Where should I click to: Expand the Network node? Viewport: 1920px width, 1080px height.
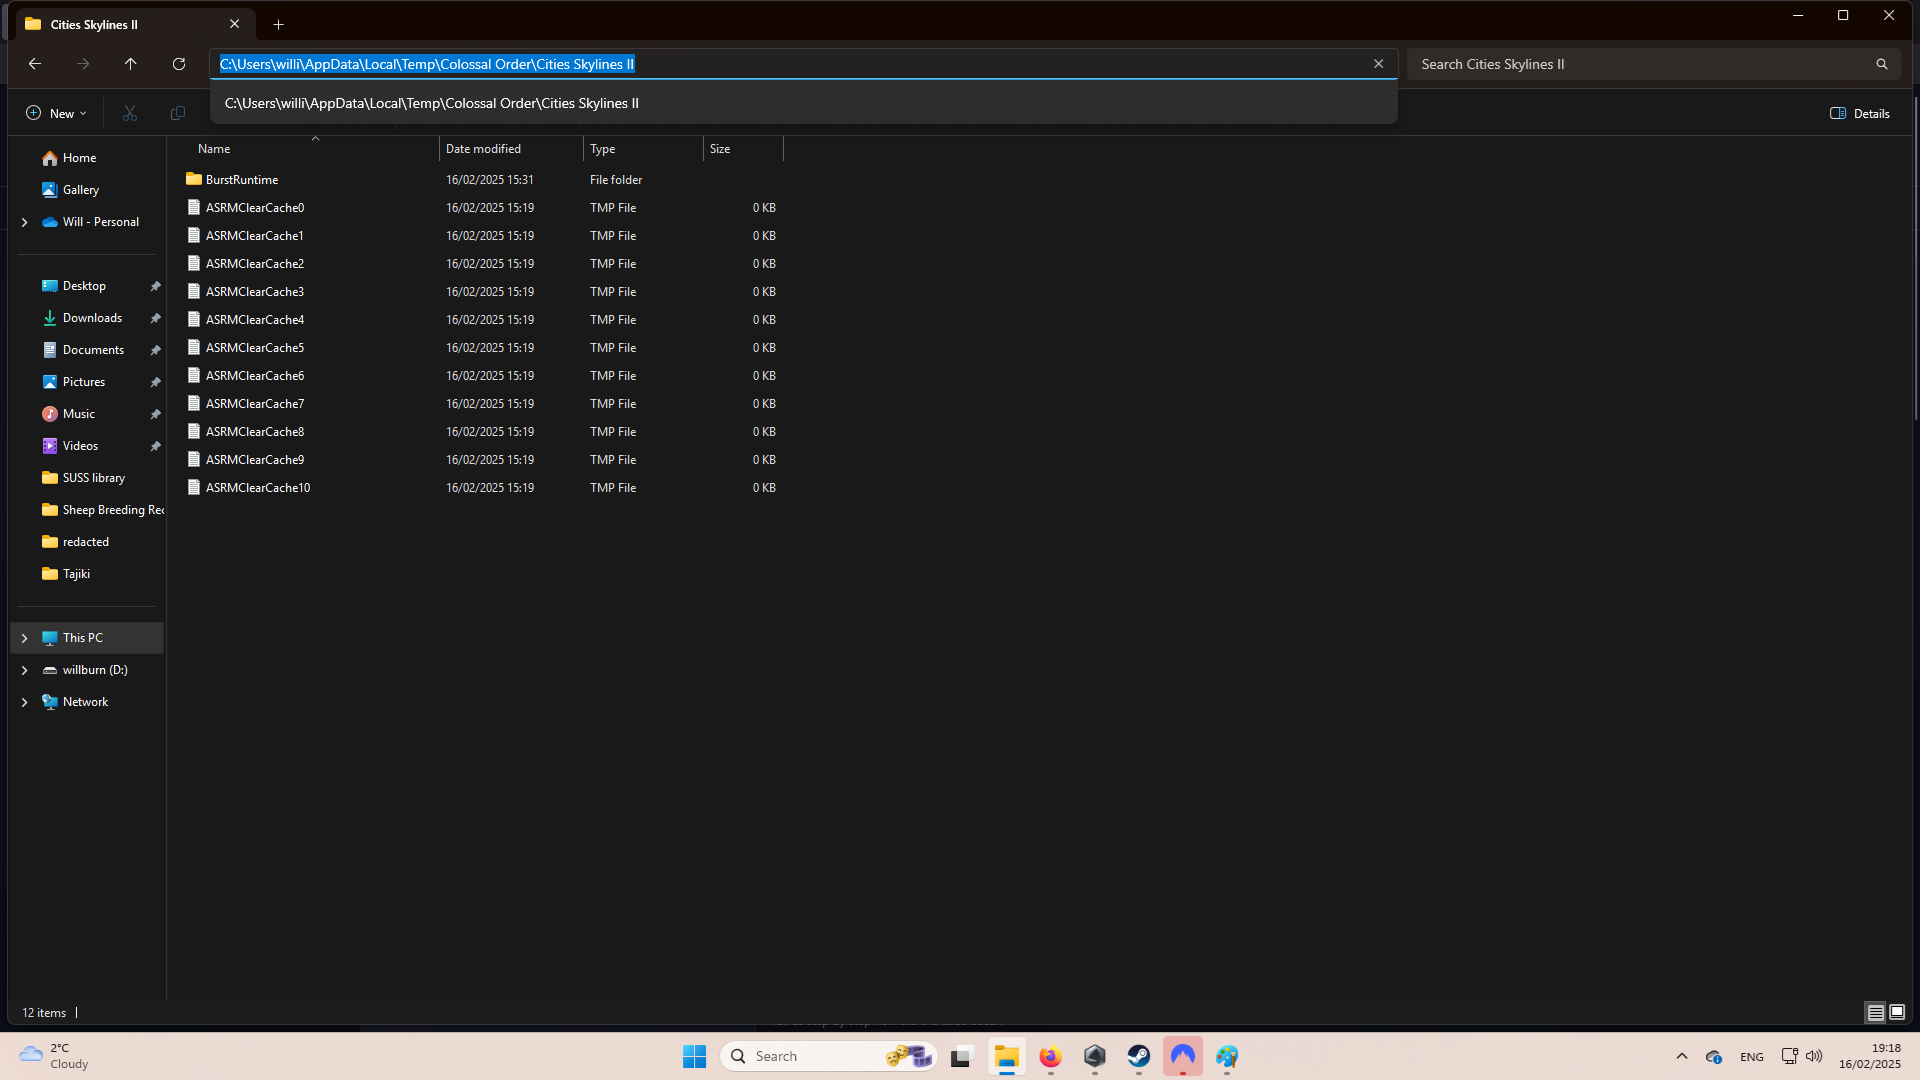pos(25,702)
